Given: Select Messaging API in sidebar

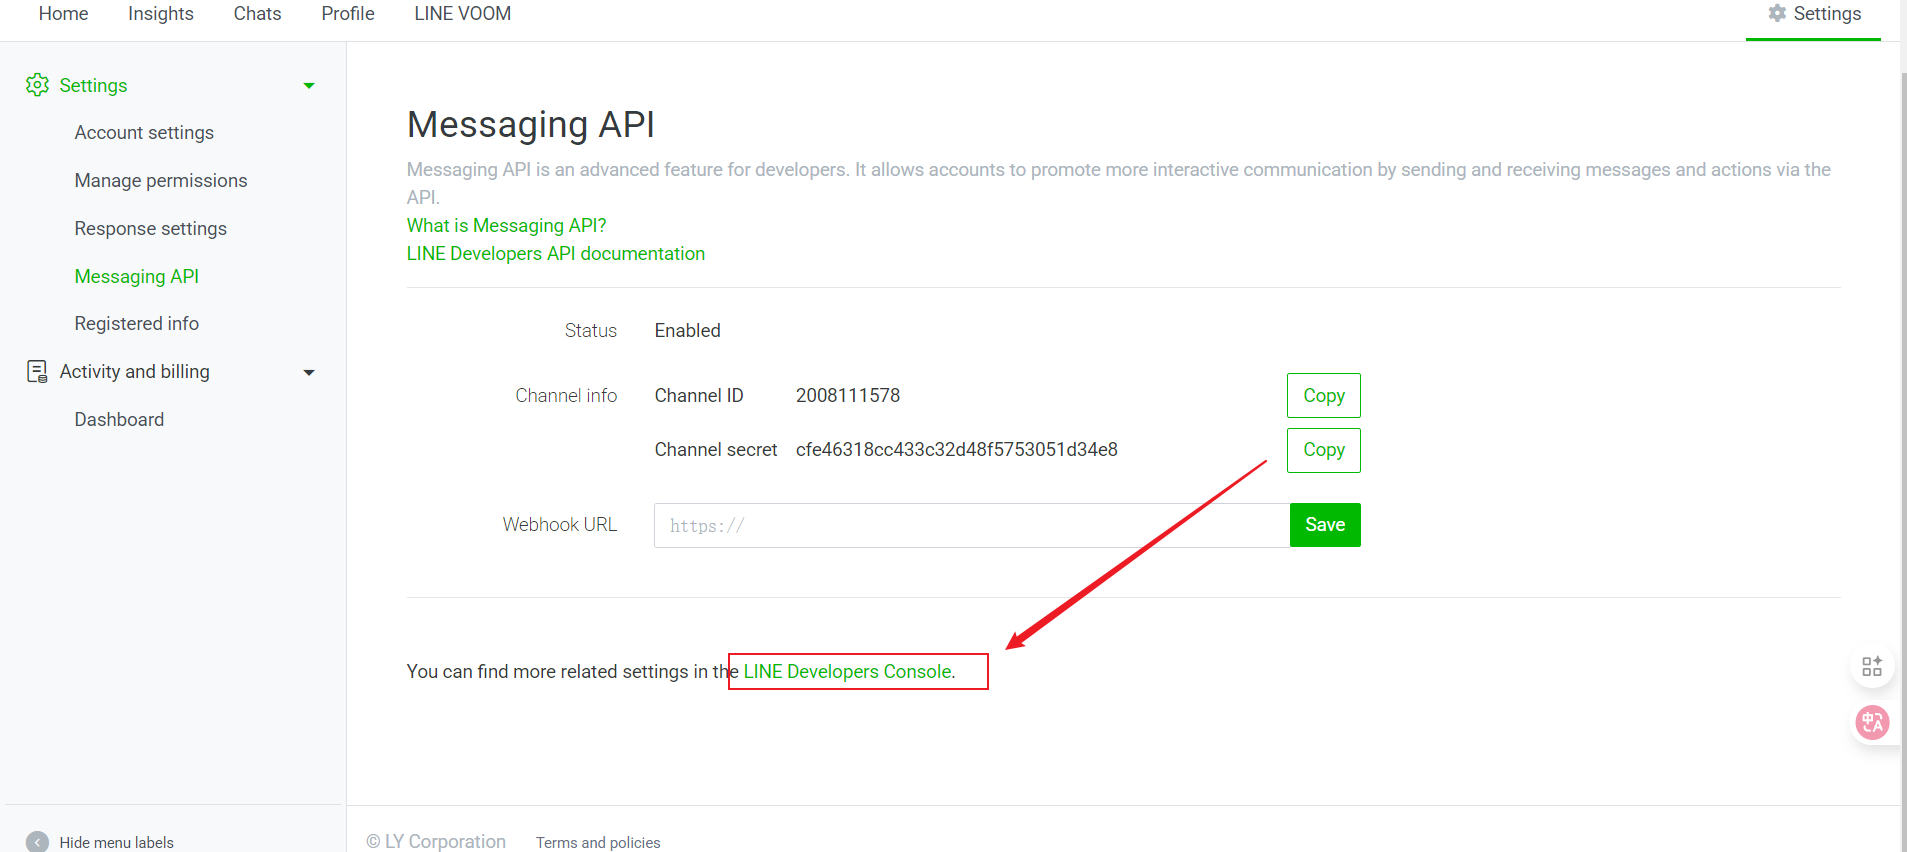Looking at the screenshot, I should click(x=137, y=277).
